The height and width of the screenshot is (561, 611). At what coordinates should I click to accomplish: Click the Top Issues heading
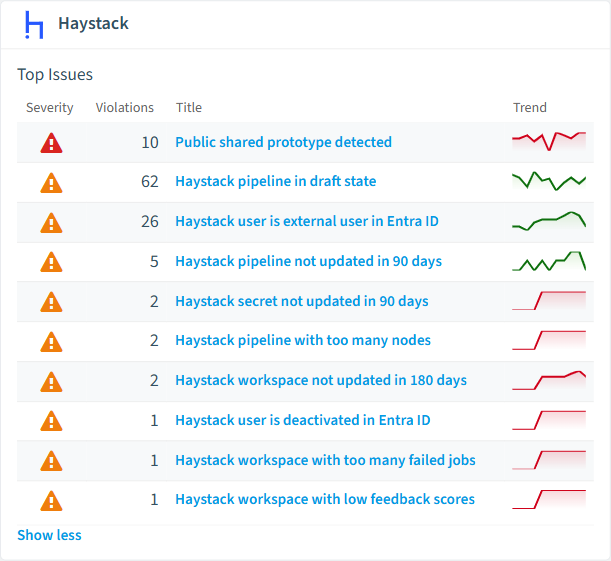coord(55,74)
